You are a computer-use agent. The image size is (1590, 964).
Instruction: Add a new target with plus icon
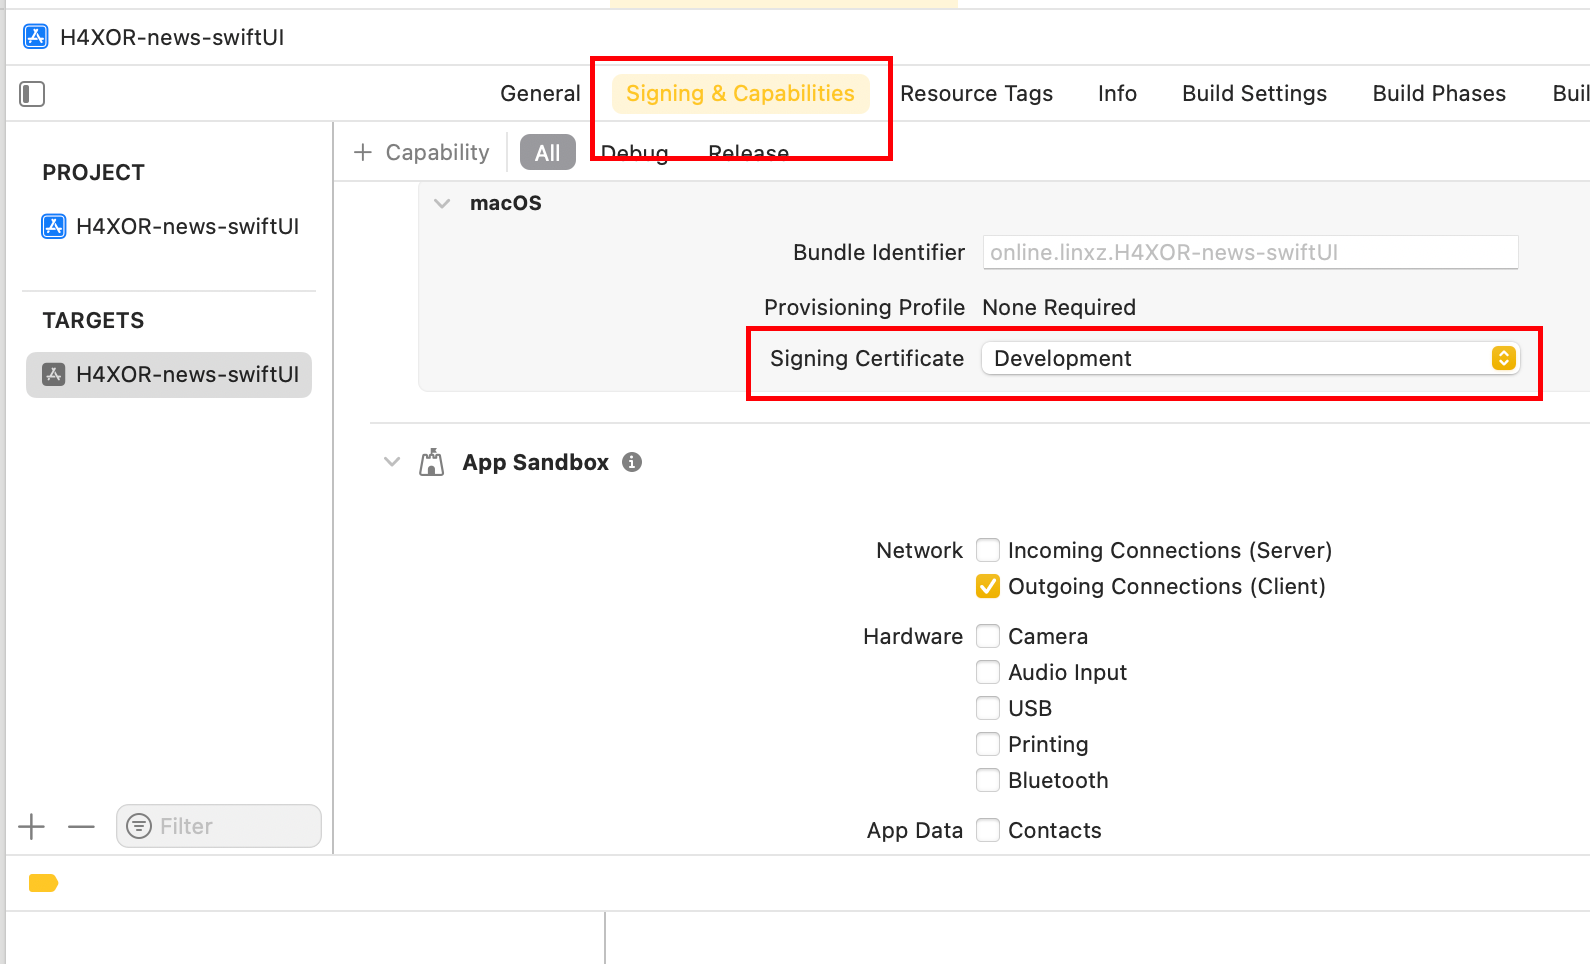tap(32, 826)
